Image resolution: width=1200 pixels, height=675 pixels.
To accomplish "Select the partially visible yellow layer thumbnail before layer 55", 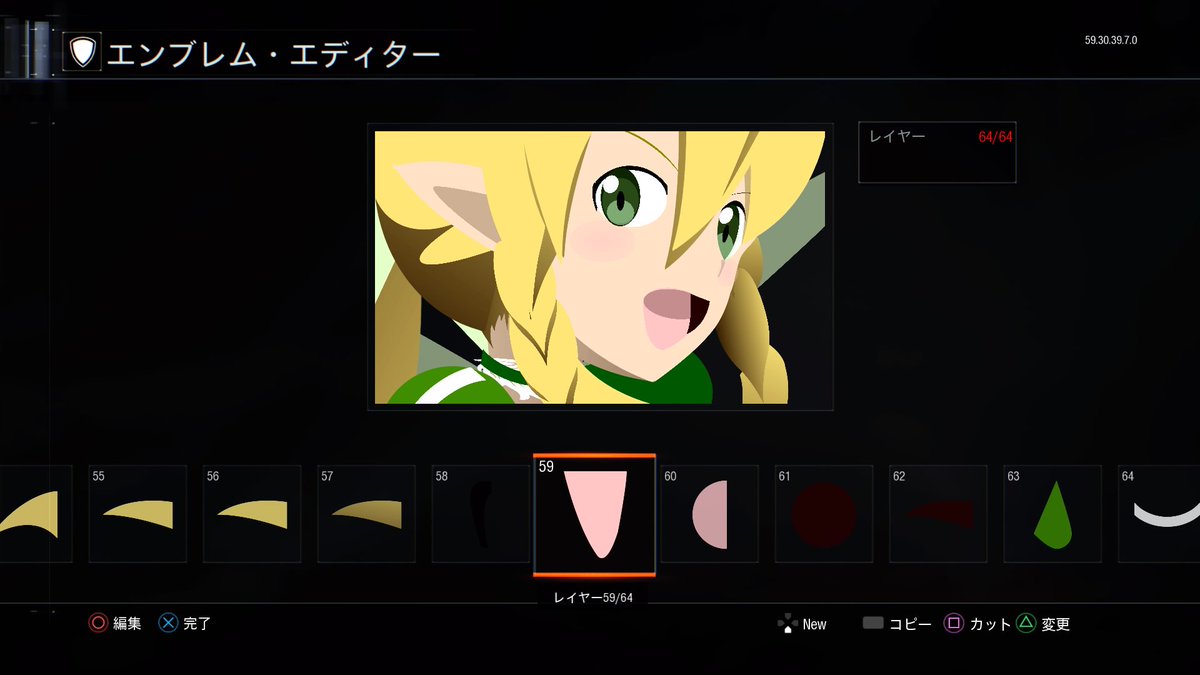I will [36, 513].
